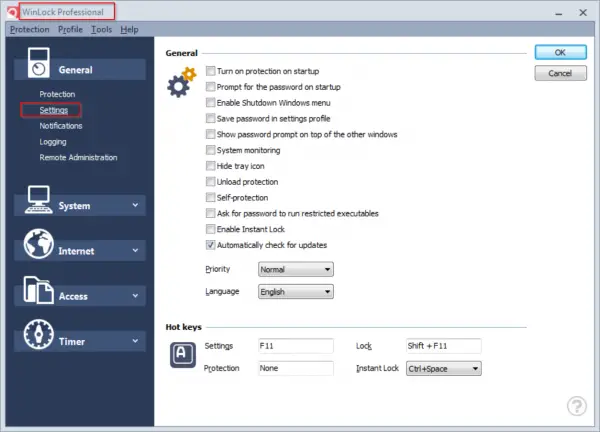Screen dimensions: 600x432
Task: Uncheck Automatically check for updates
Action: pyautogui.click(x=210, y=245)
